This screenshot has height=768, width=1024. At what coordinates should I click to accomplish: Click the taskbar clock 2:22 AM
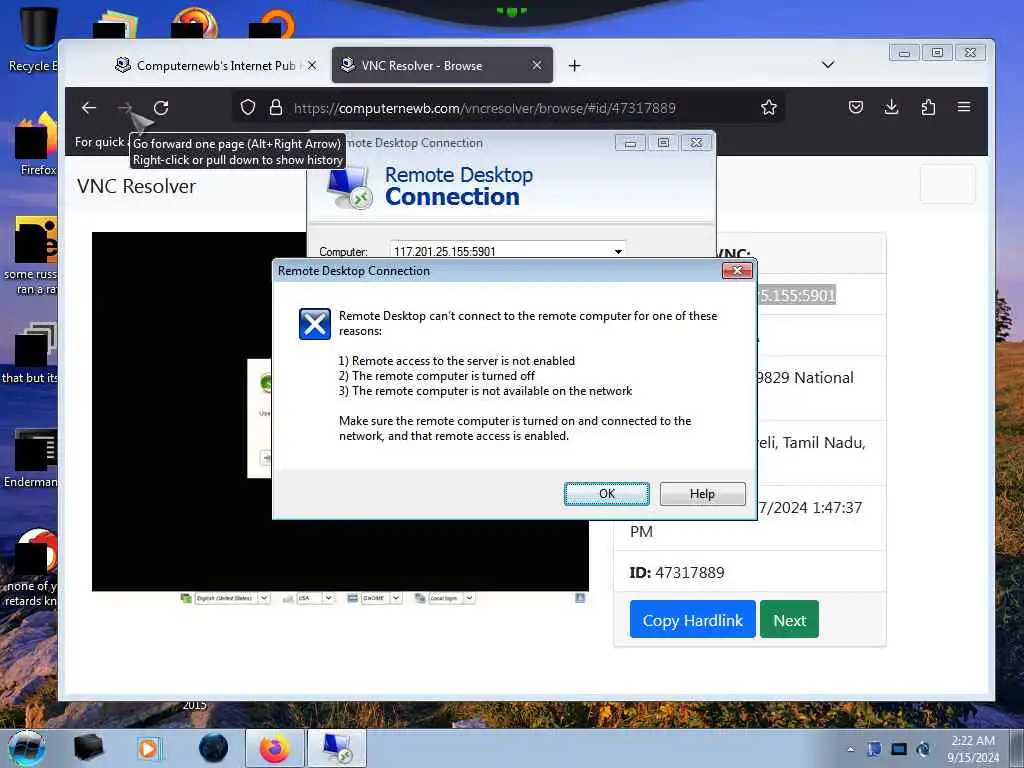pos(973,748)
